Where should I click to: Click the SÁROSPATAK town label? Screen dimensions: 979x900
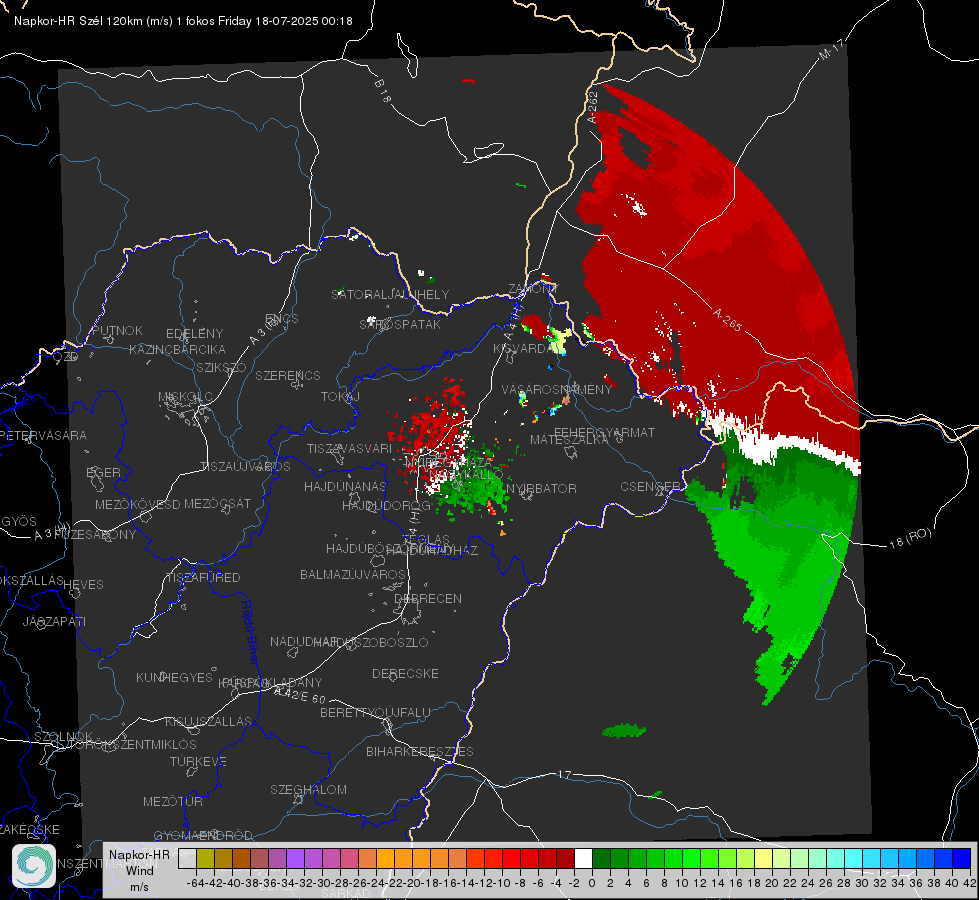pos(400,324)
